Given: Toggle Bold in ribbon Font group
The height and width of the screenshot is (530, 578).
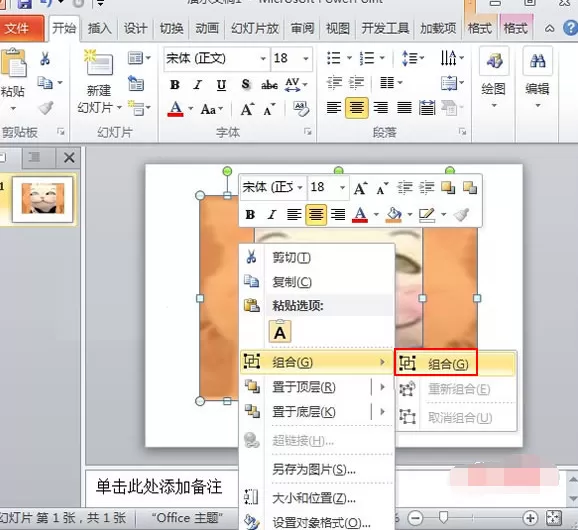Looking at the screenshot, I should coord(175,85).
